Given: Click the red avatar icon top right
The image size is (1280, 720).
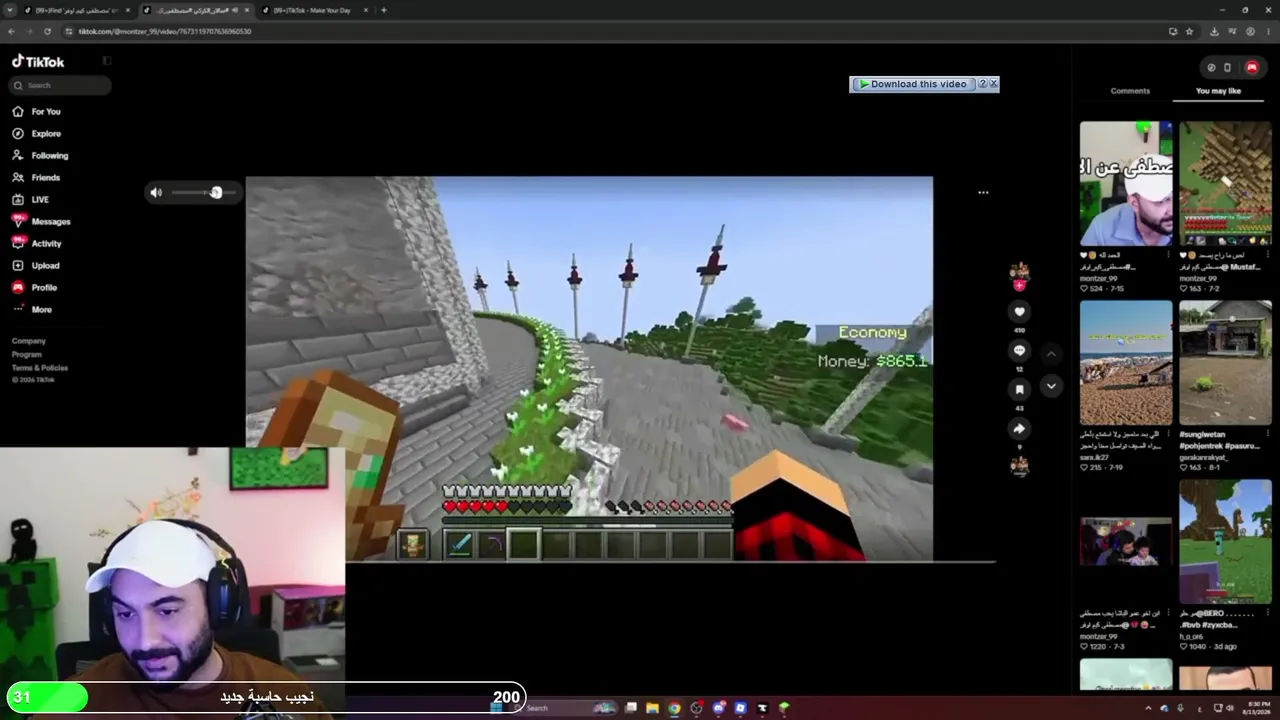Looking at the screenshot, I should (1252, 68).
